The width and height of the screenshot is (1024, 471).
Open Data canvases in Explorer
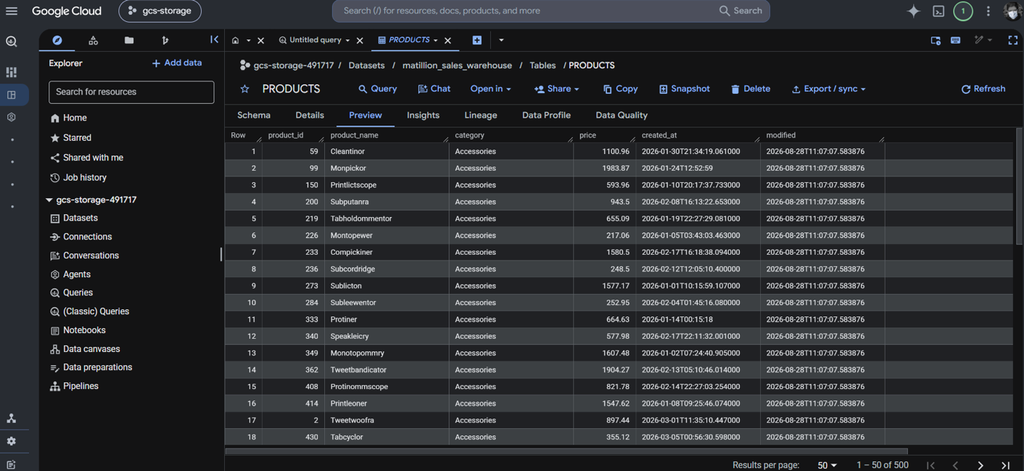(x=85, y=349)
